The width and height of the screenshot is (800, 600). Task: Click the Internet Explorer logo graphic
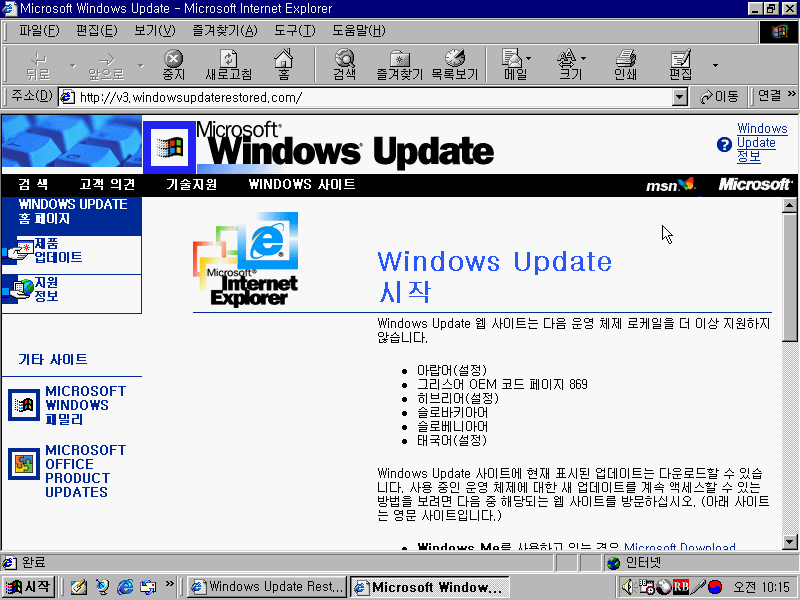click(245, 259)
